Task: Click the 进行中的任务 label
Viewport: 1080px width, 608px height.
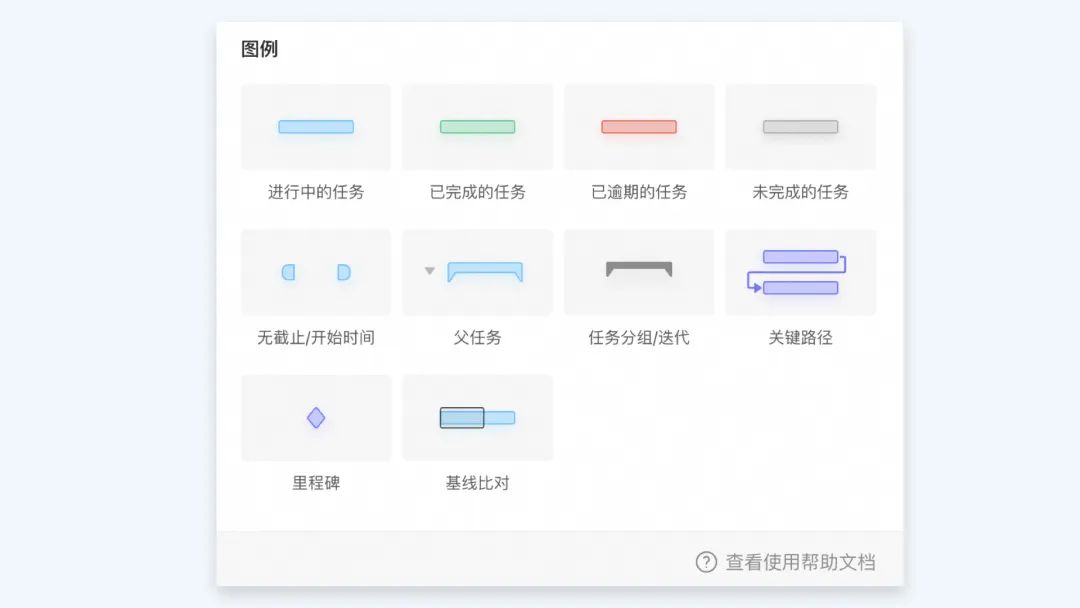Action: pyautogui.click(x=316, y=192)
